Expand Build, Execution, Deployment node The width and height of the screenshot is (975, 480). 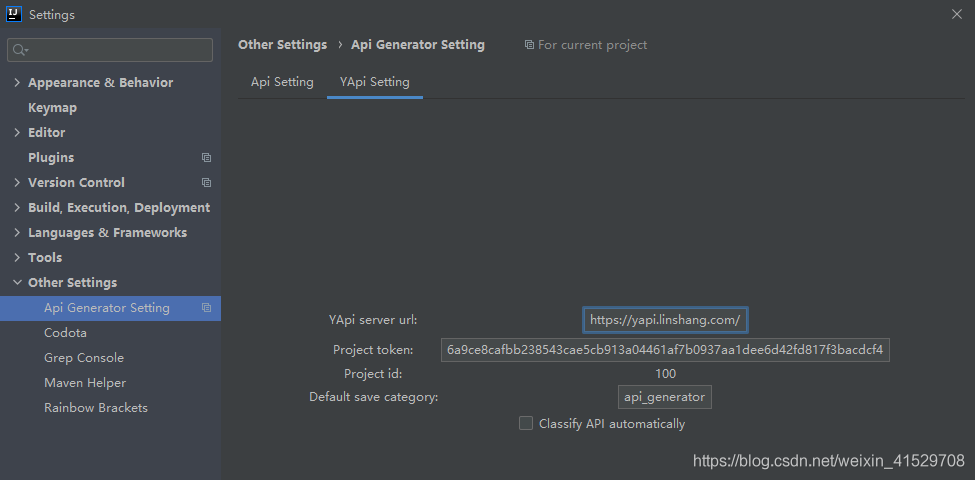(x=17, y=208)
